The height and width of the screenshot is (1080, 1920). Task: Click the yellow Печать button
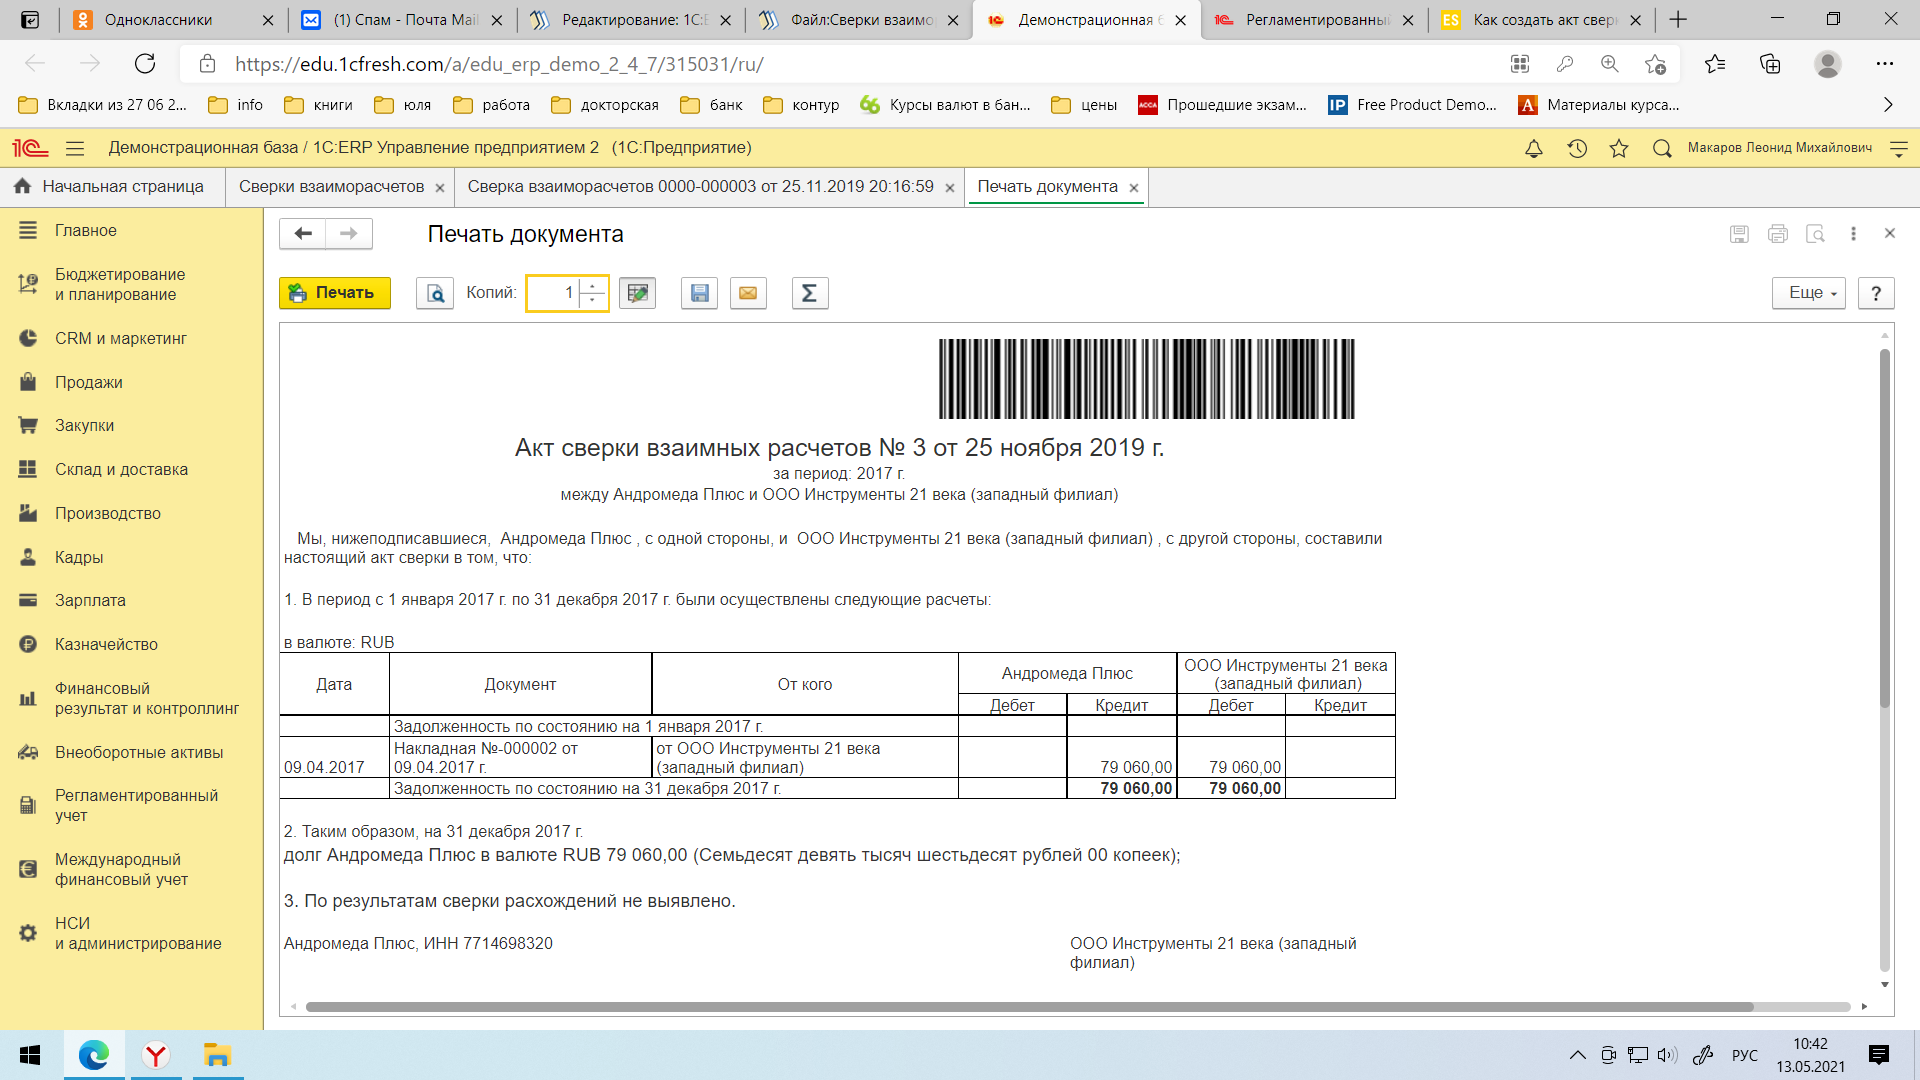(334, 293)
